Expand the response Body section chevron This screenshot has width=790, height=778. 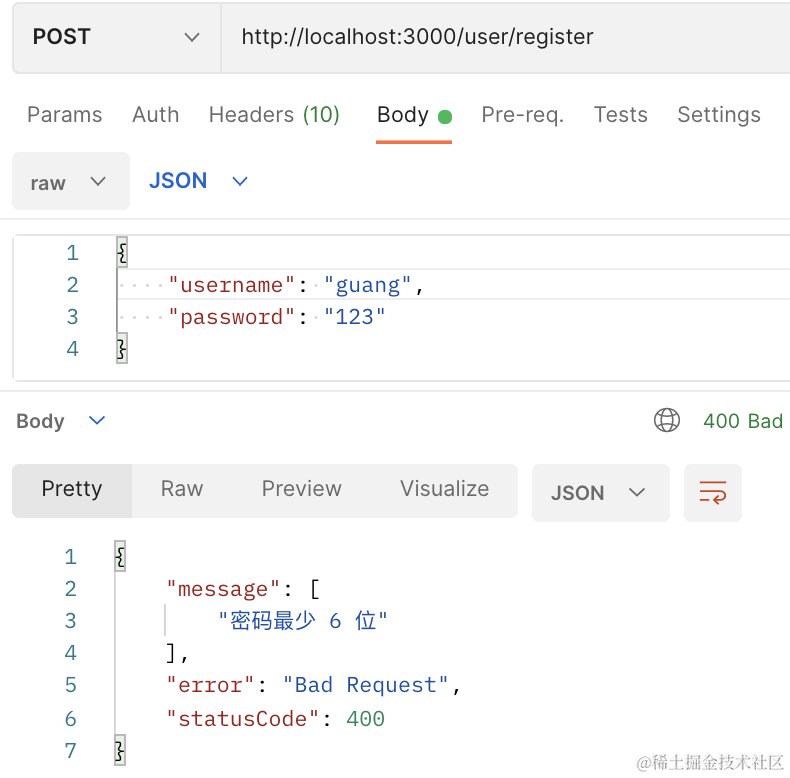(97, 421)
